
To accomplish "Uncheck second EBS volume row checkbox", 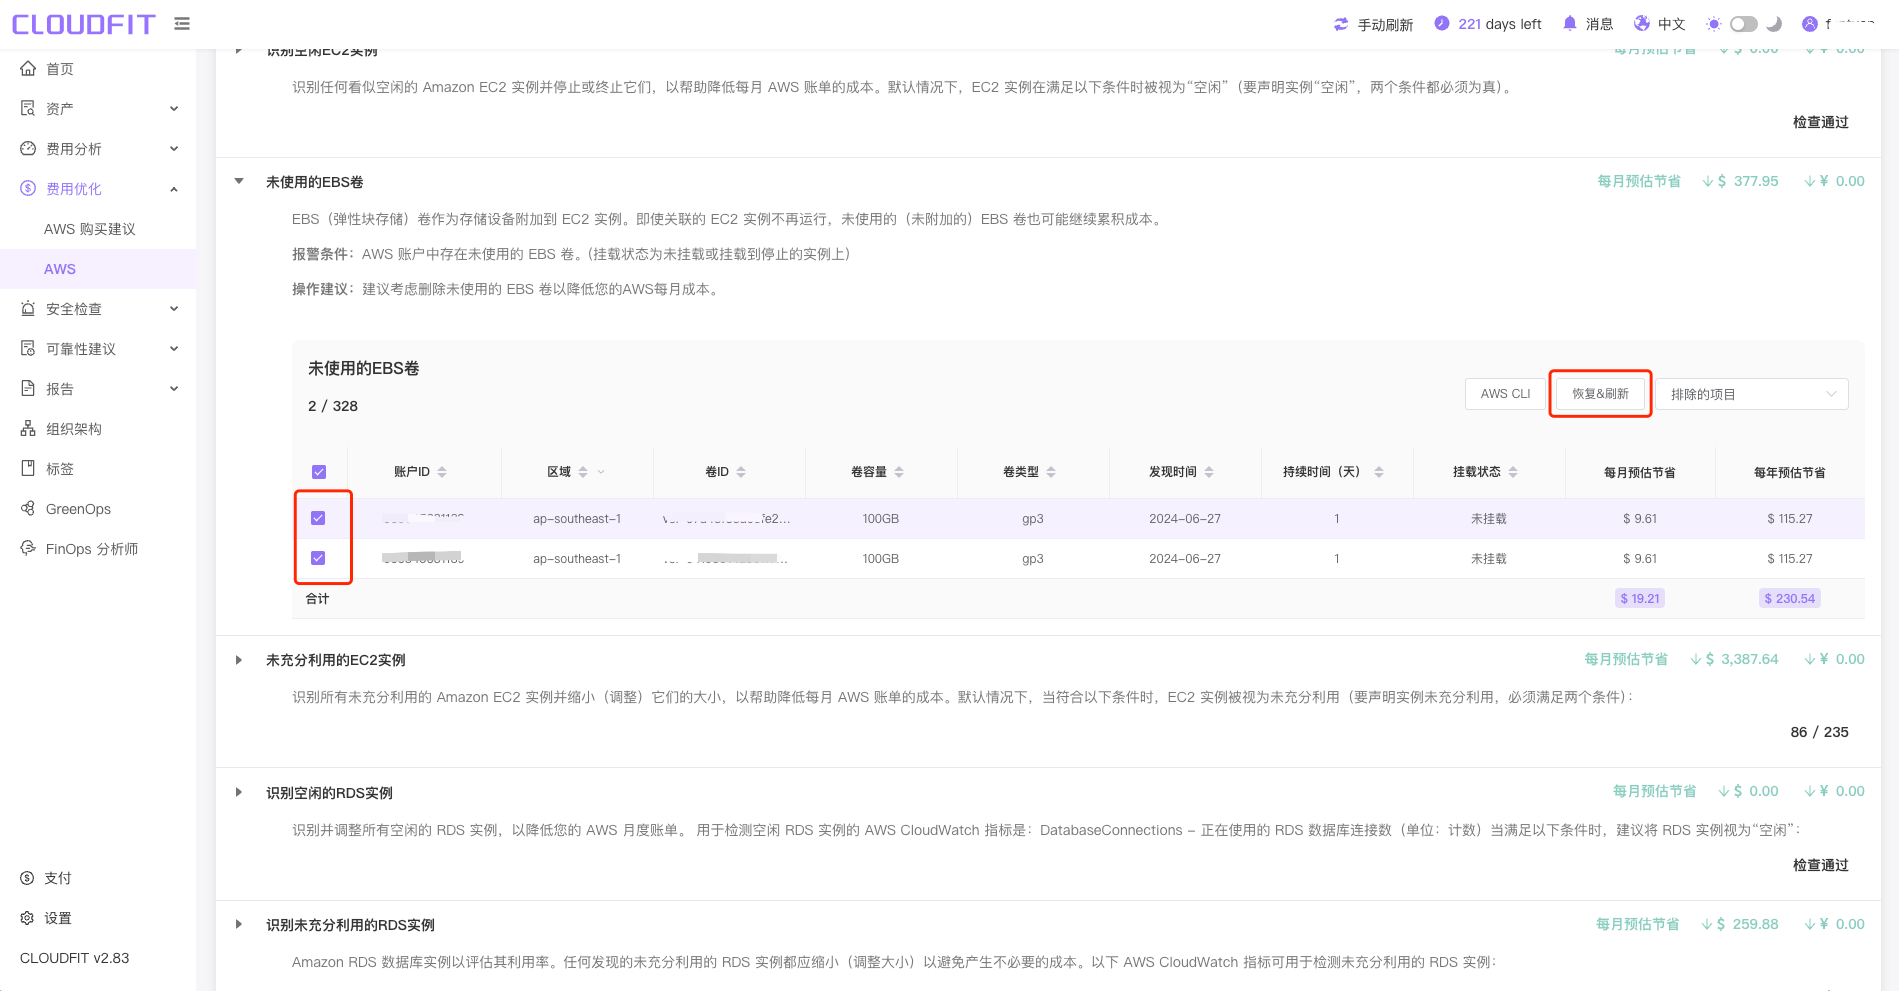I will click(x=318, y=558).
